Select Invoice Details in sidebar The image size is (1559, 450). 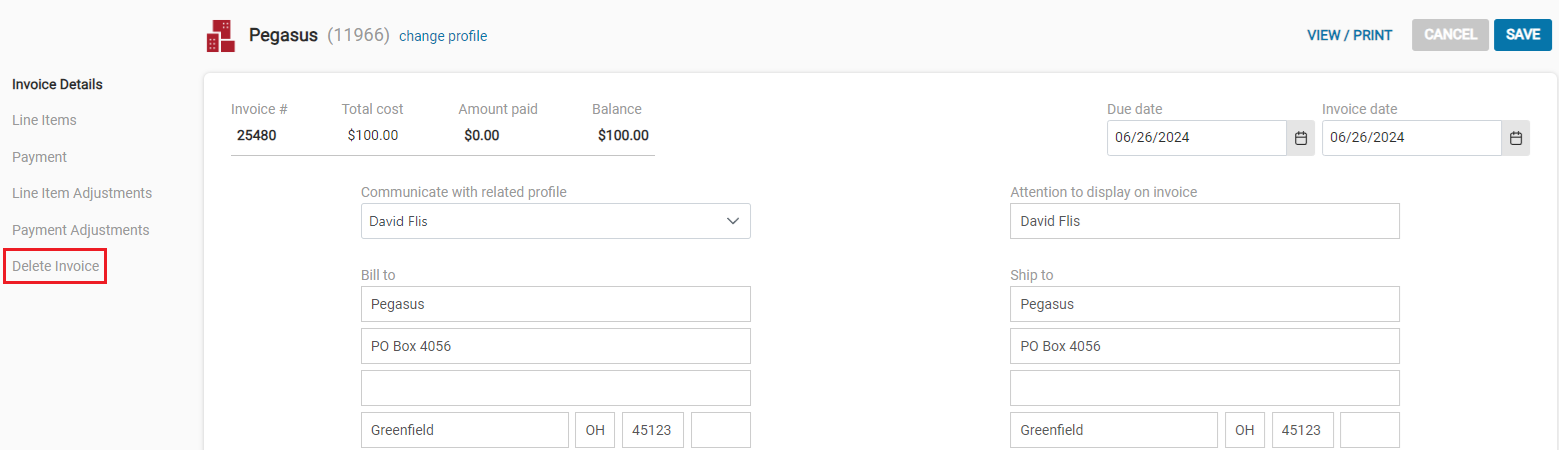click(57, 84)
